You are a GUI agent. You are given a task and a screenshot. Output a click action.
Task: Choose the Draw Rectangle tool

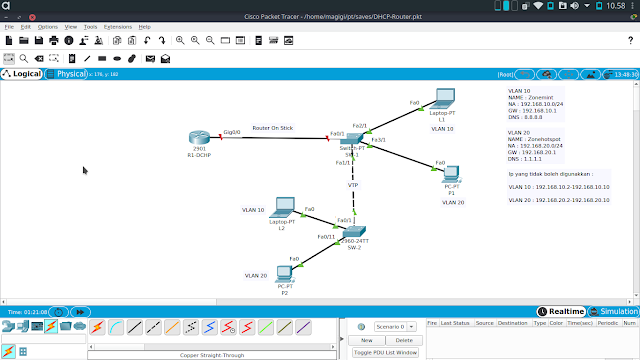[102, 58]
